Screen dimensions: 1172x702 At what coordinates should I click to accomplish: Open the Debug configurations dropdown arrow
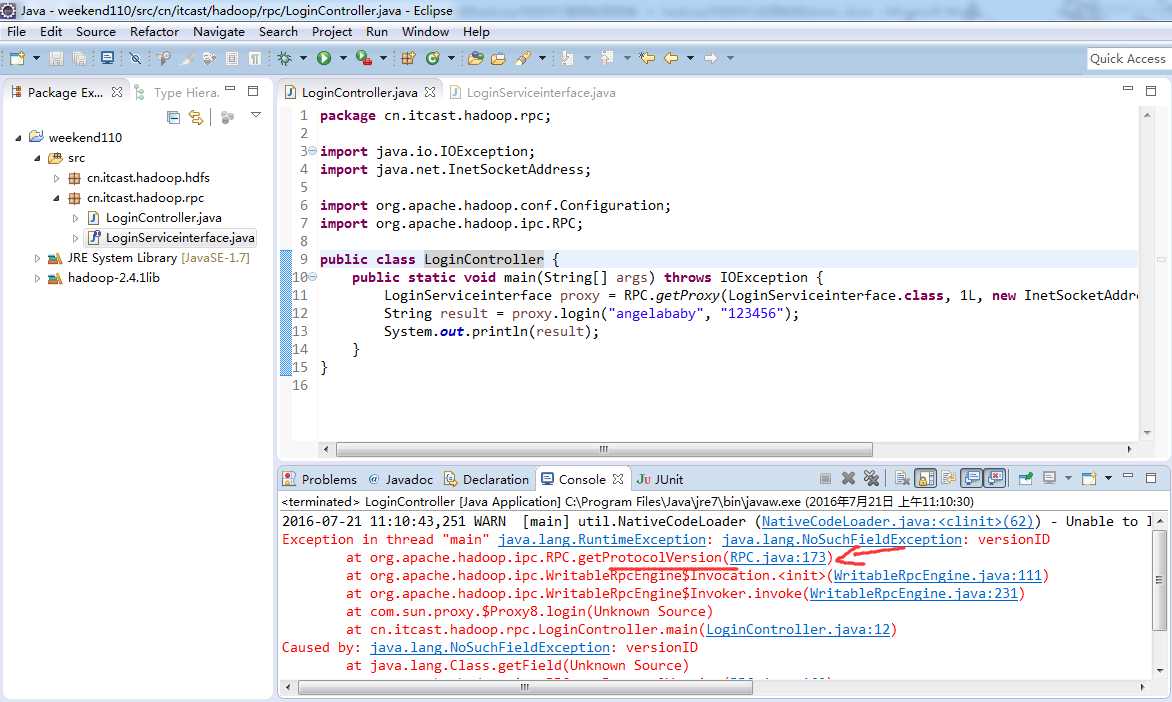[x=303, y=58]
